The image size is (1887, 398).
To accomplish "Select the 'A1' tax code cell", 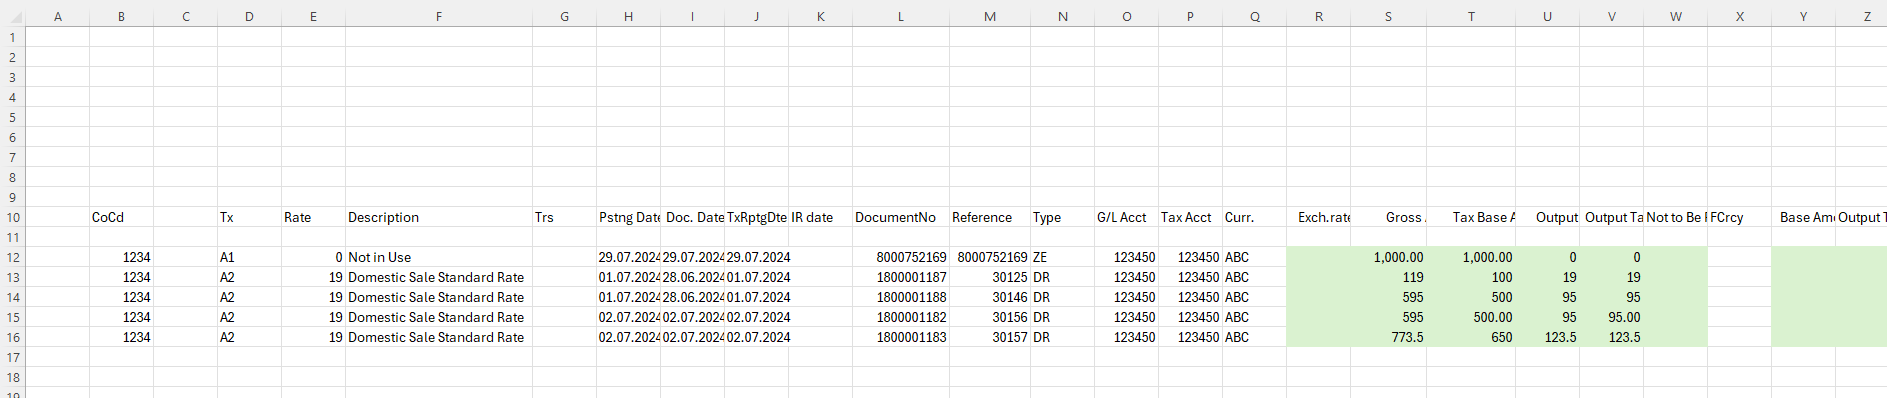I will (250, 257).
